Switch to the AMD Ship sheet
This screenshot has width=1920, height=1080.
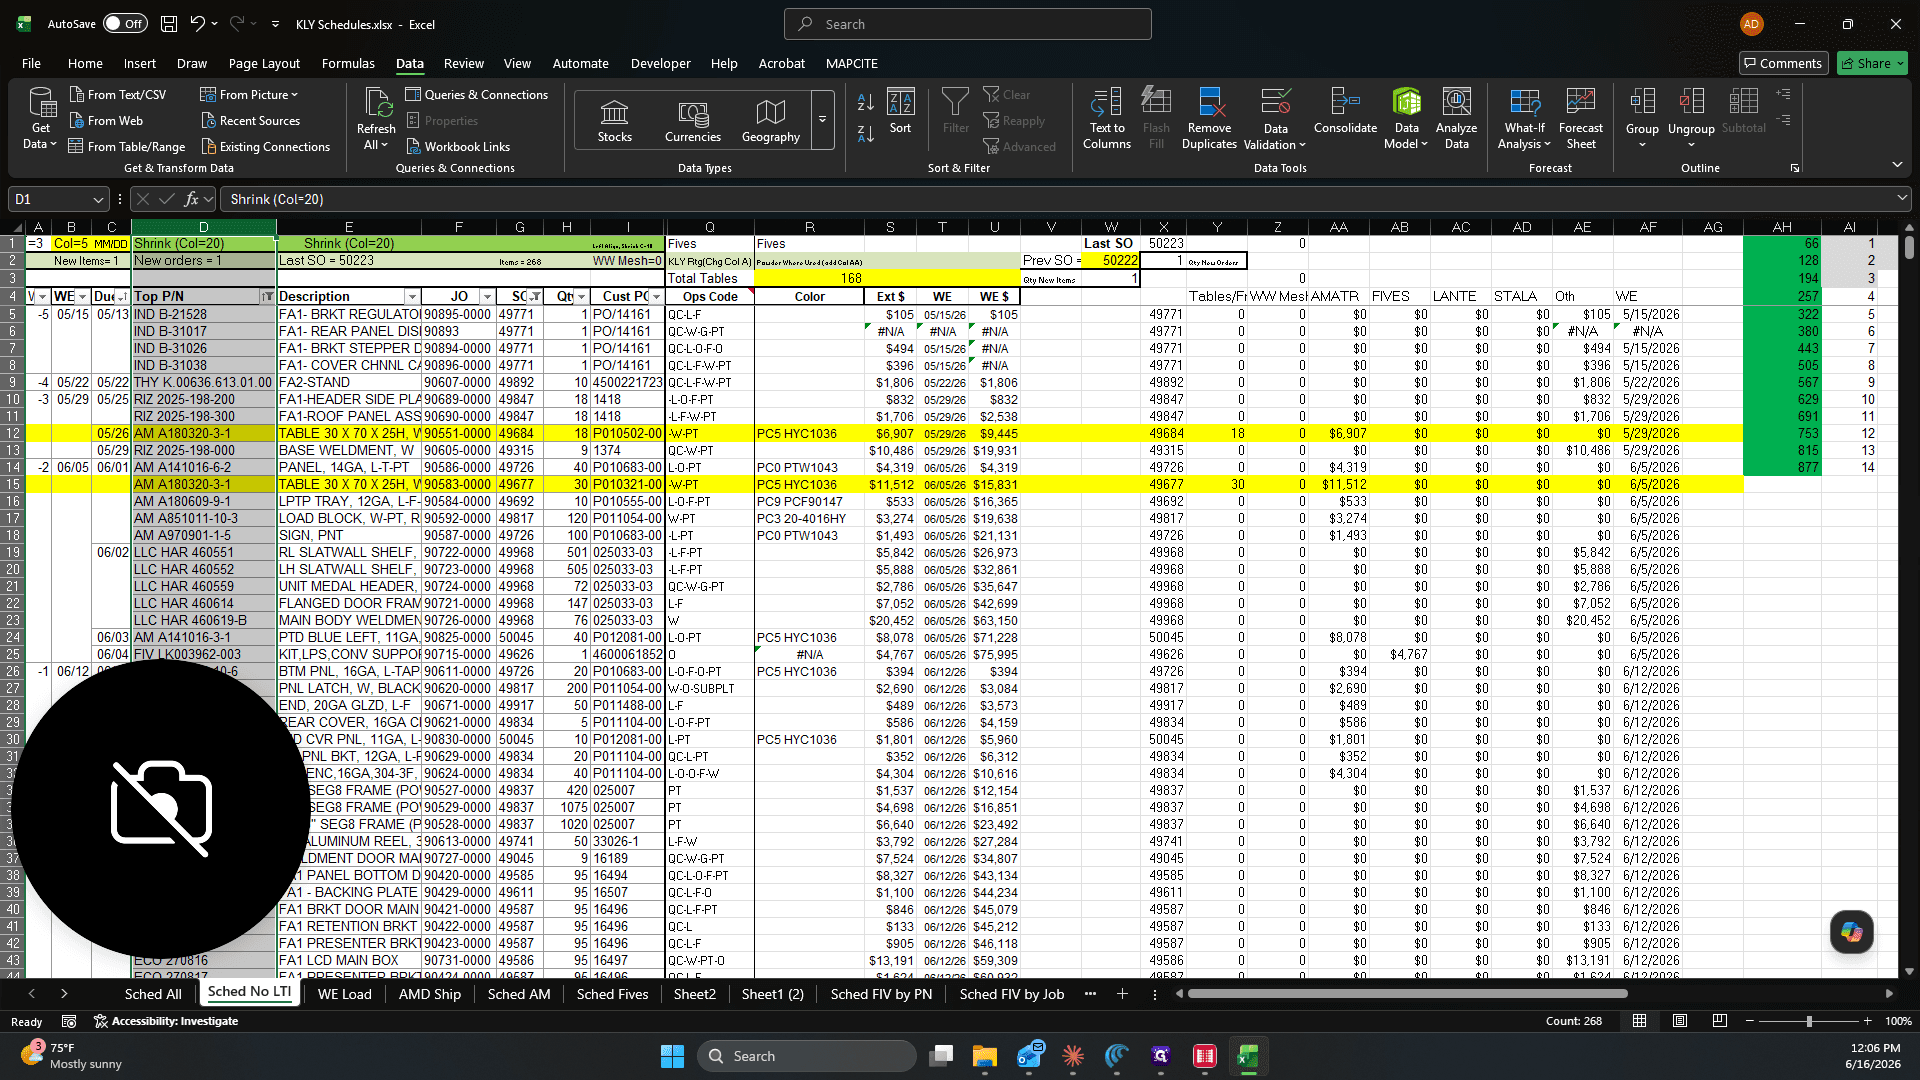(430, 994)
